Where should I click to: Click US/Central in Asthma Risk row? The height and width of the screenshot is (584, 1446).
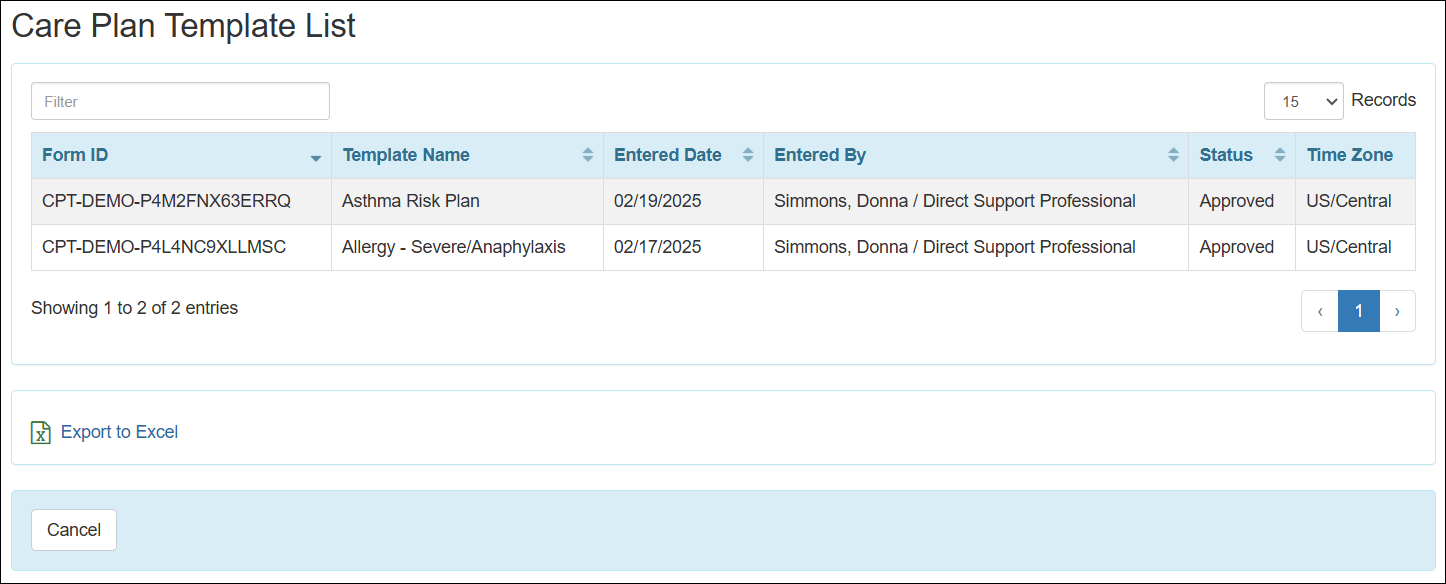pos(1349,201)
